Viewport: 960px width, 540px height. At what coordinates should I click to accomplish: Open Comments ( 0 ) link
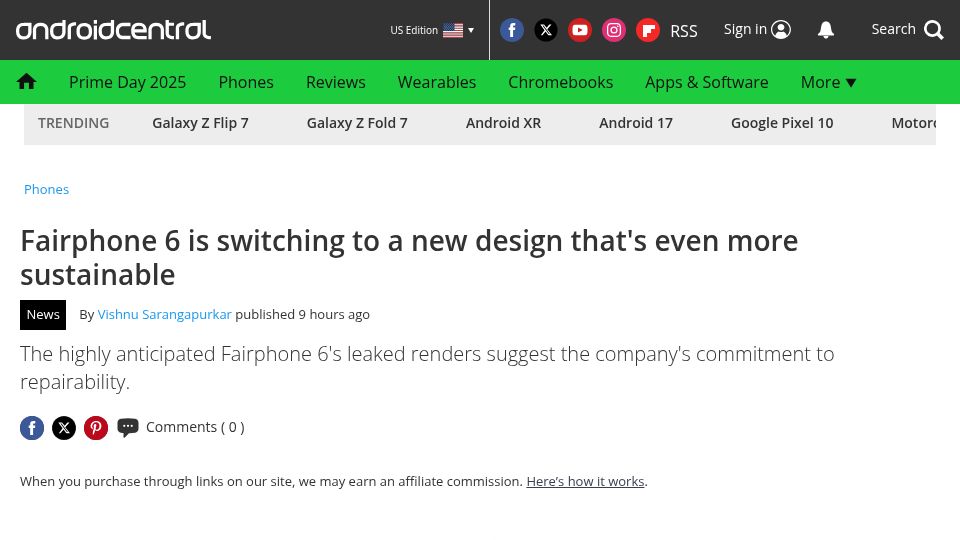click(x=195, y=427)
